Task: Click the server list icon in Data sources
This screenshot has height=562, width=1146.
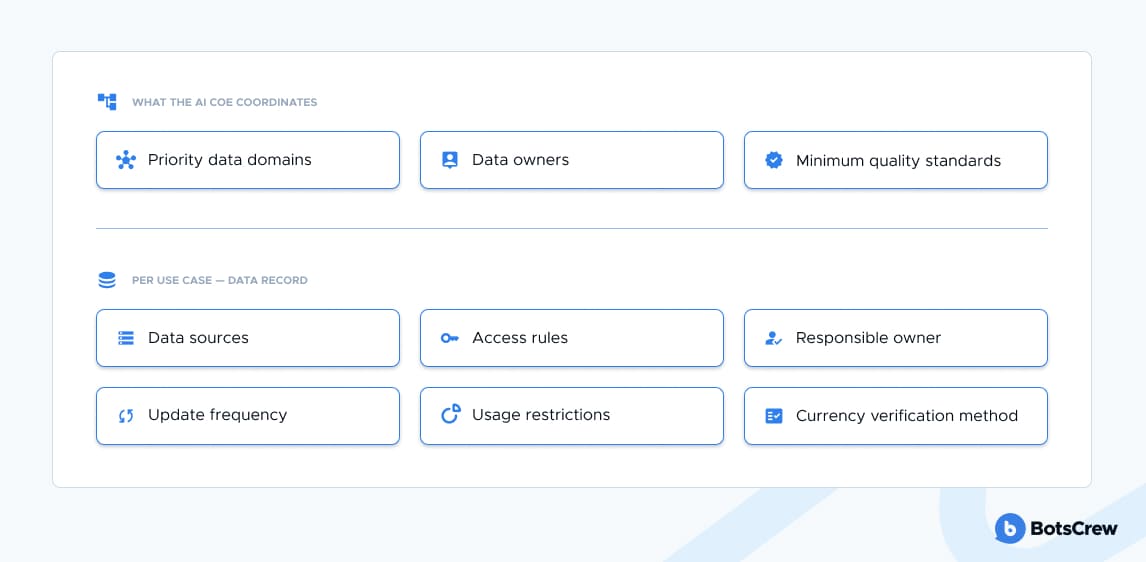Action: [126, 338]
